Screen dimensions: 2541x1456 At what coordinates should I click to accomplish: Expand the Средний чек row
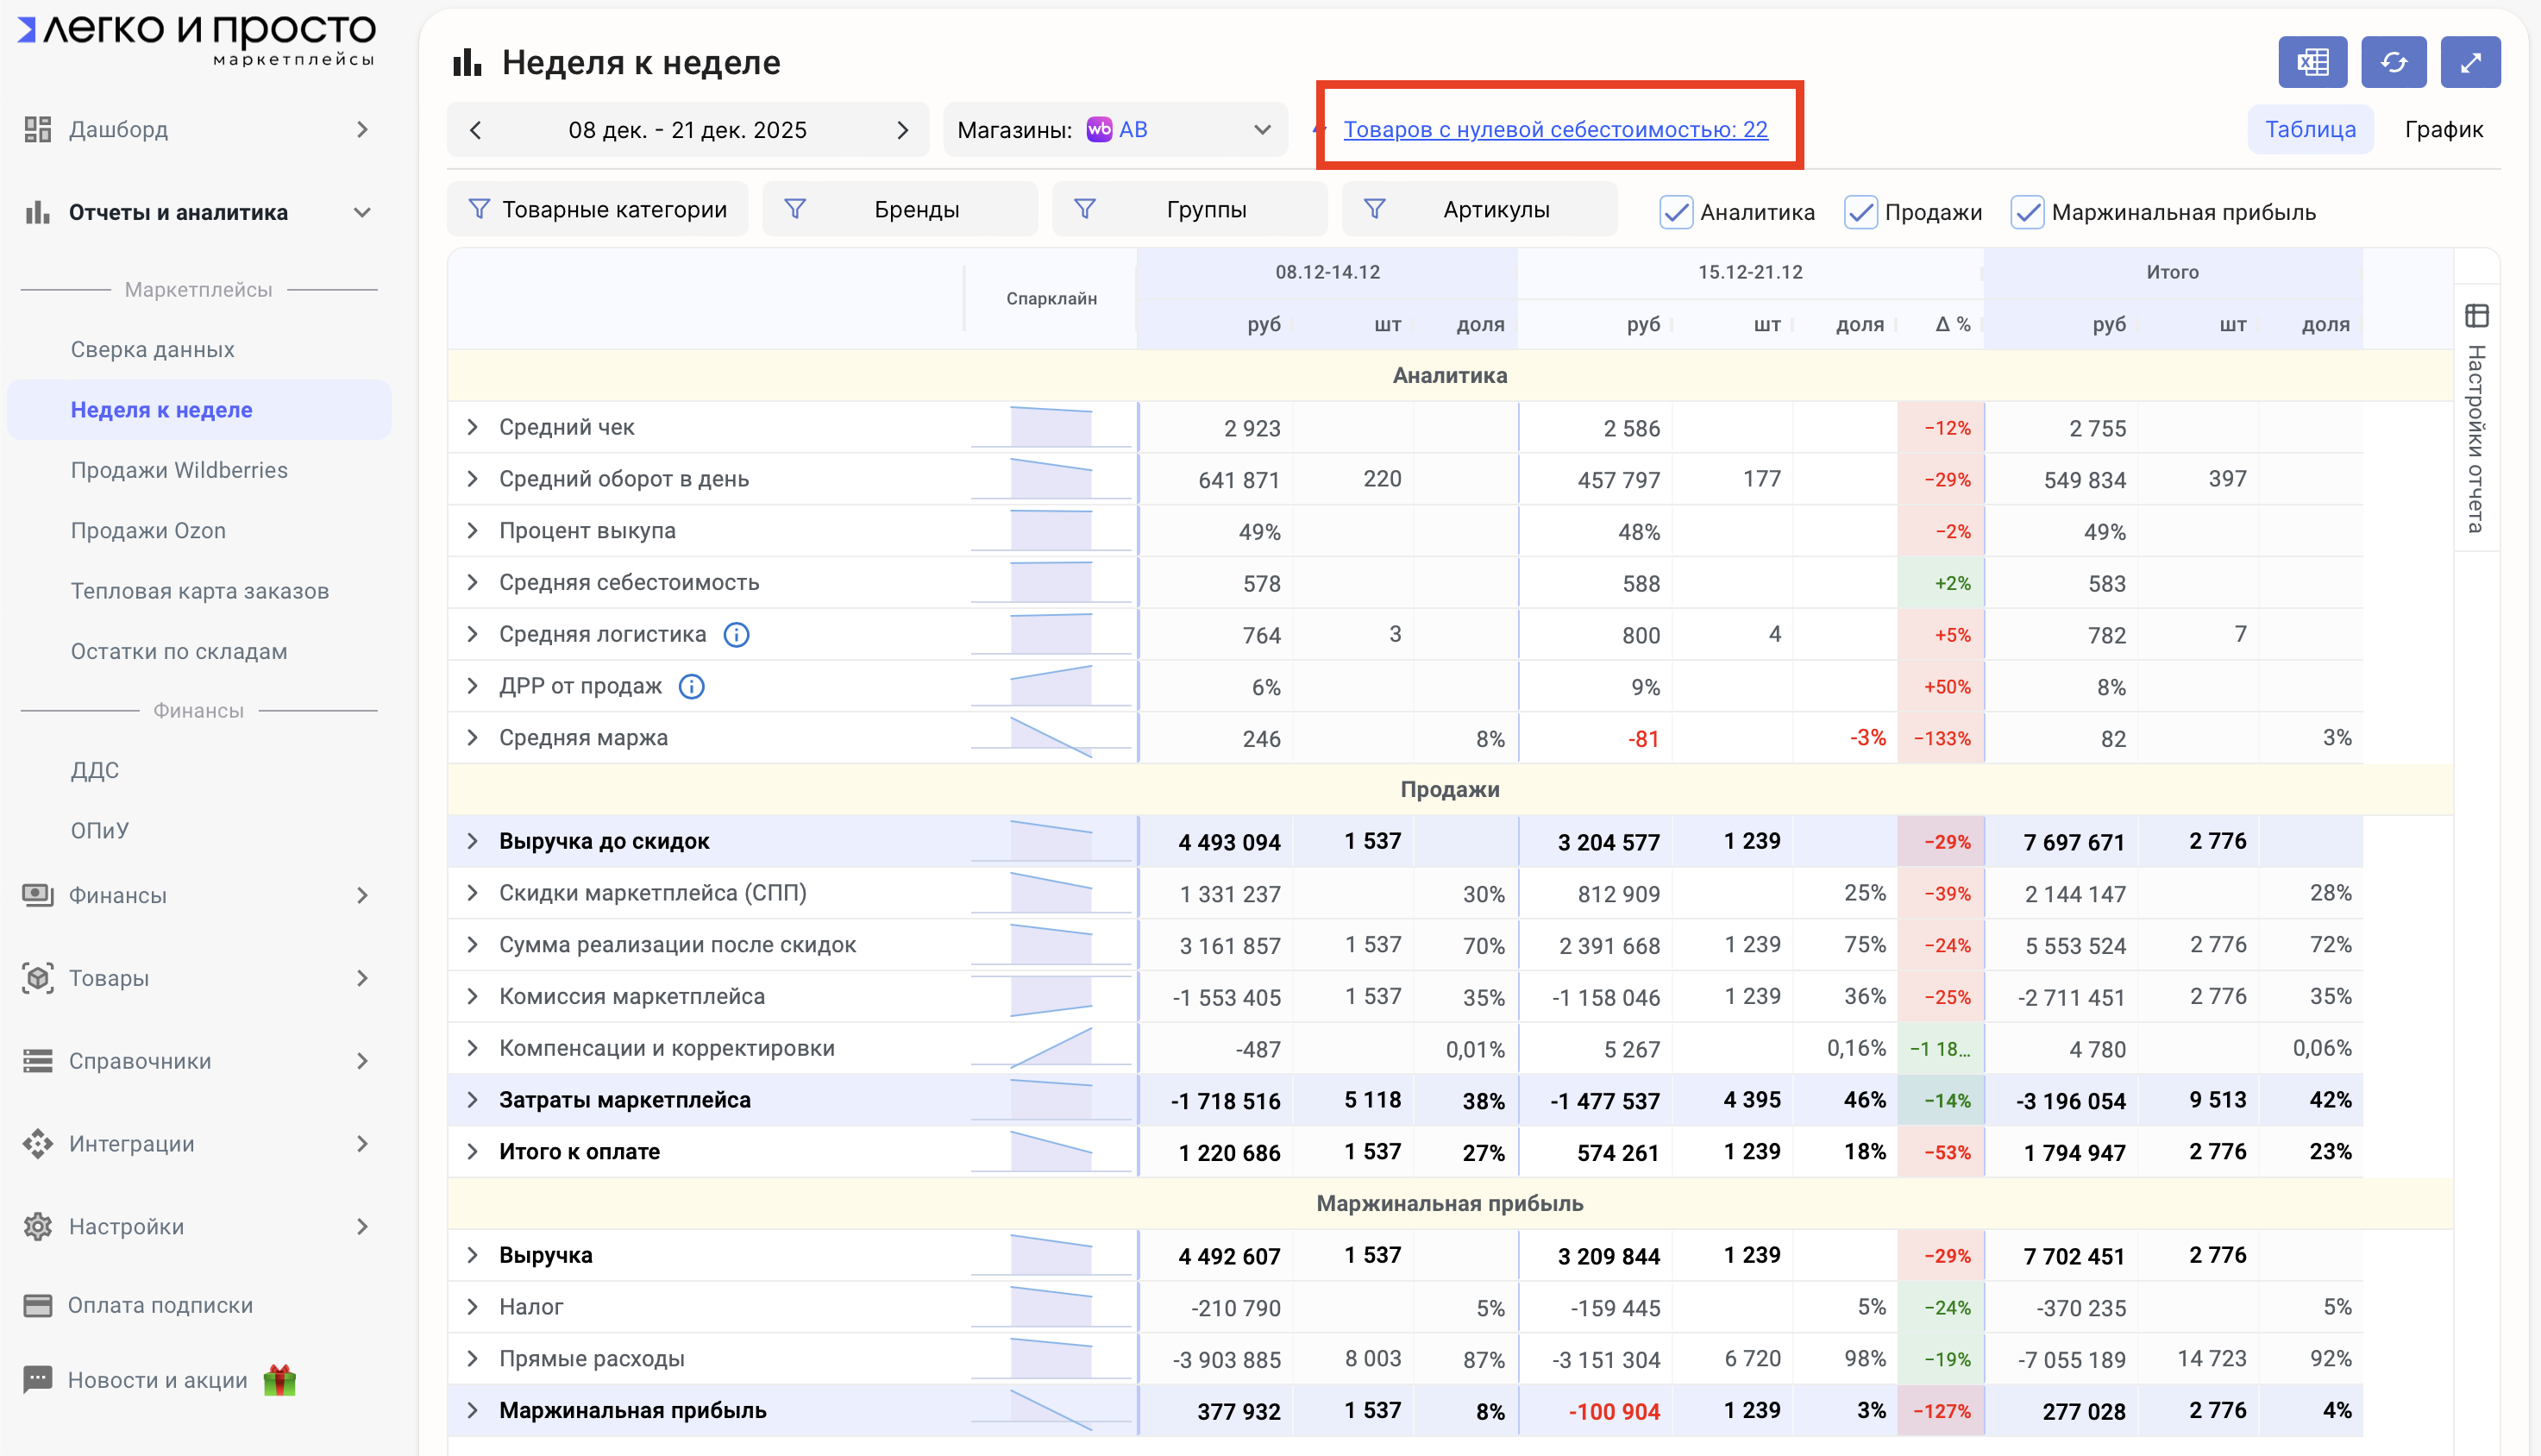click(472, 427)
